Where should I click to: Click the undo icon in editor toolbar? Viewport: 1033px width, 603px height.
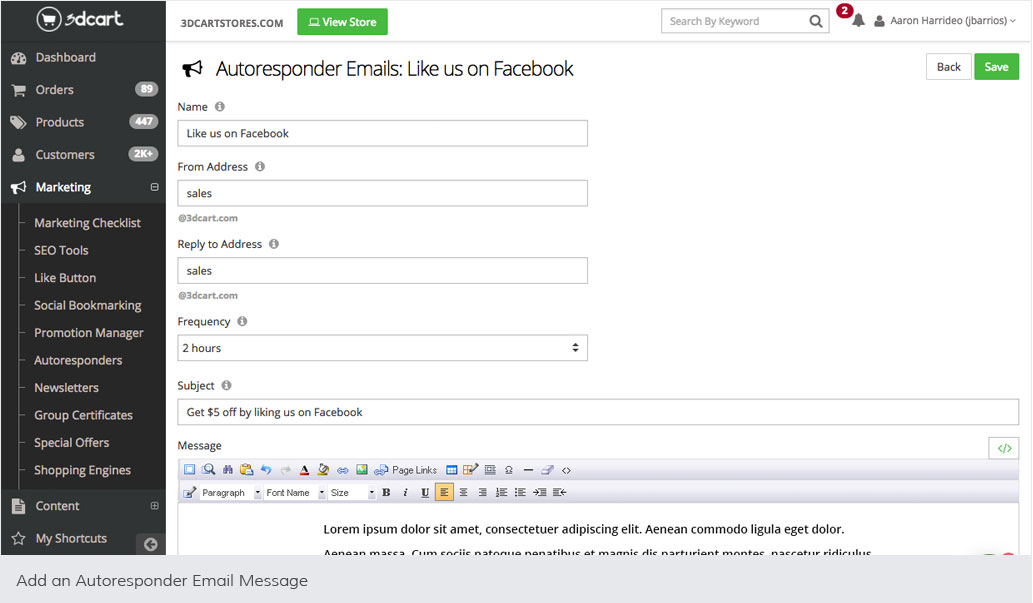[266, 470]
